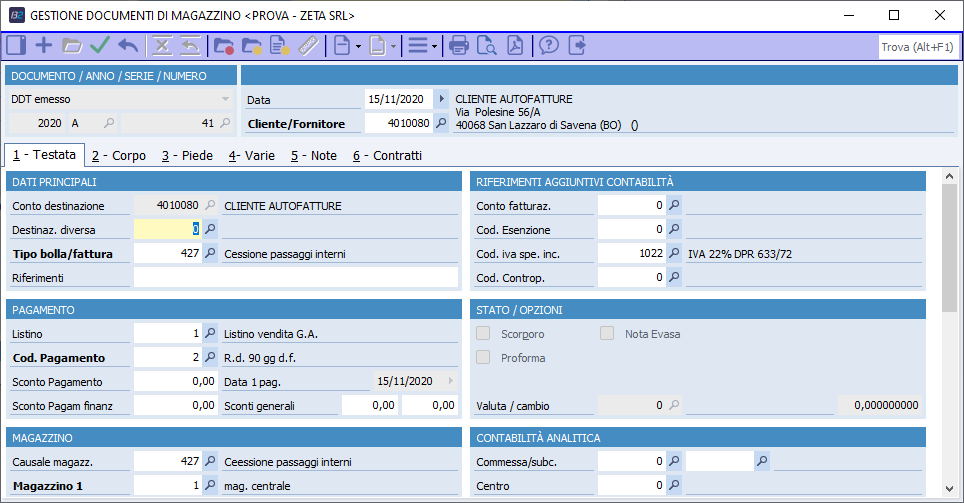Open print preview with magnifier icon
Image resolution: width=964 pixels, height=503 pixels.
pos(487,45)
